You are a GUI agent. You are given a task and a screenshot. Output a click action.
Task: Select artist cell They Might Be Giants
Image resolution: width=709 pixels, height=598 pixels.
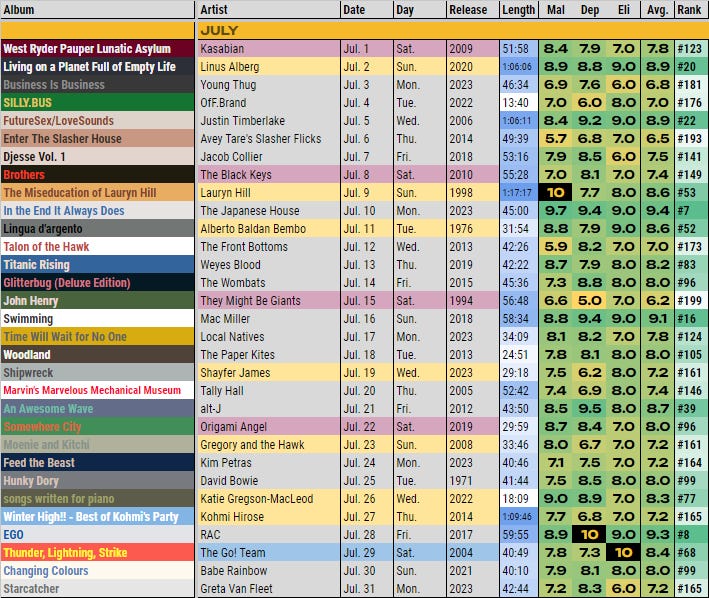click(x=269, y=301)
